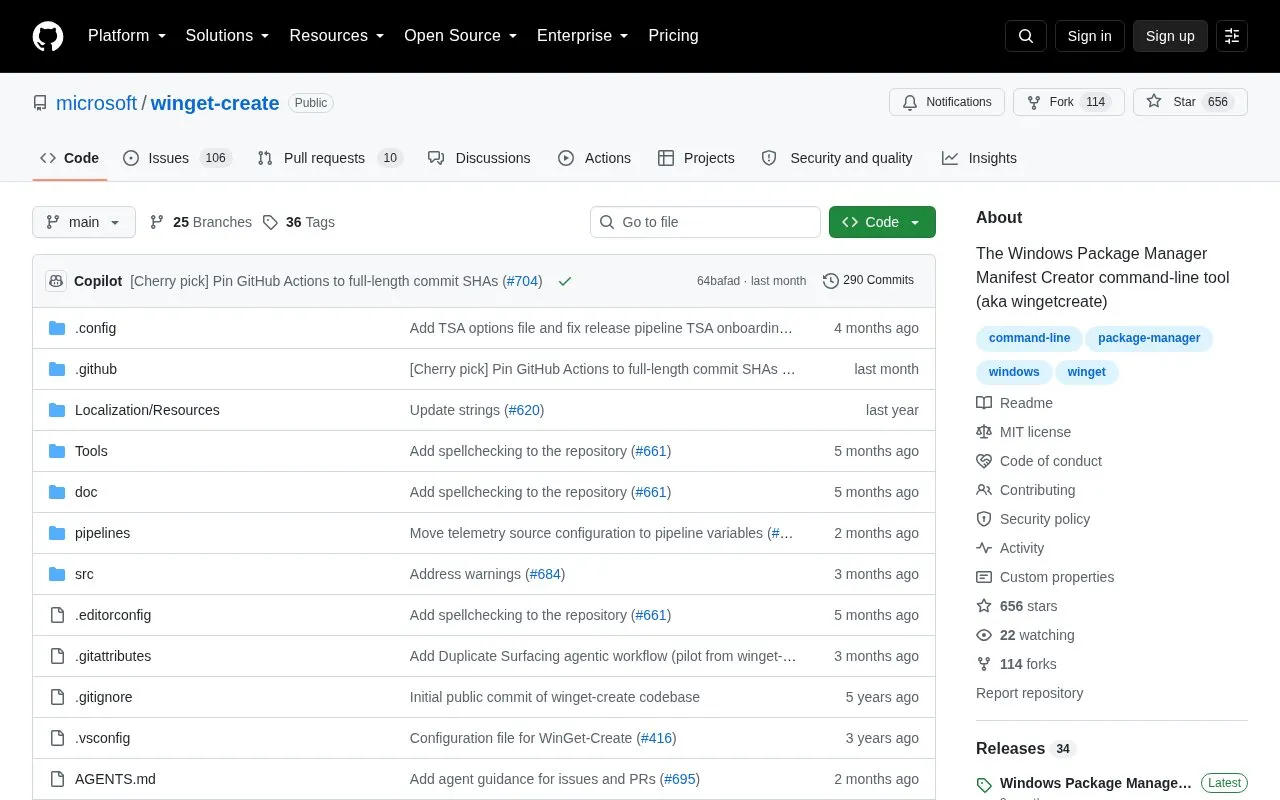
Task: Click the file icon for .editorconfig
Action: coord(57,615)
